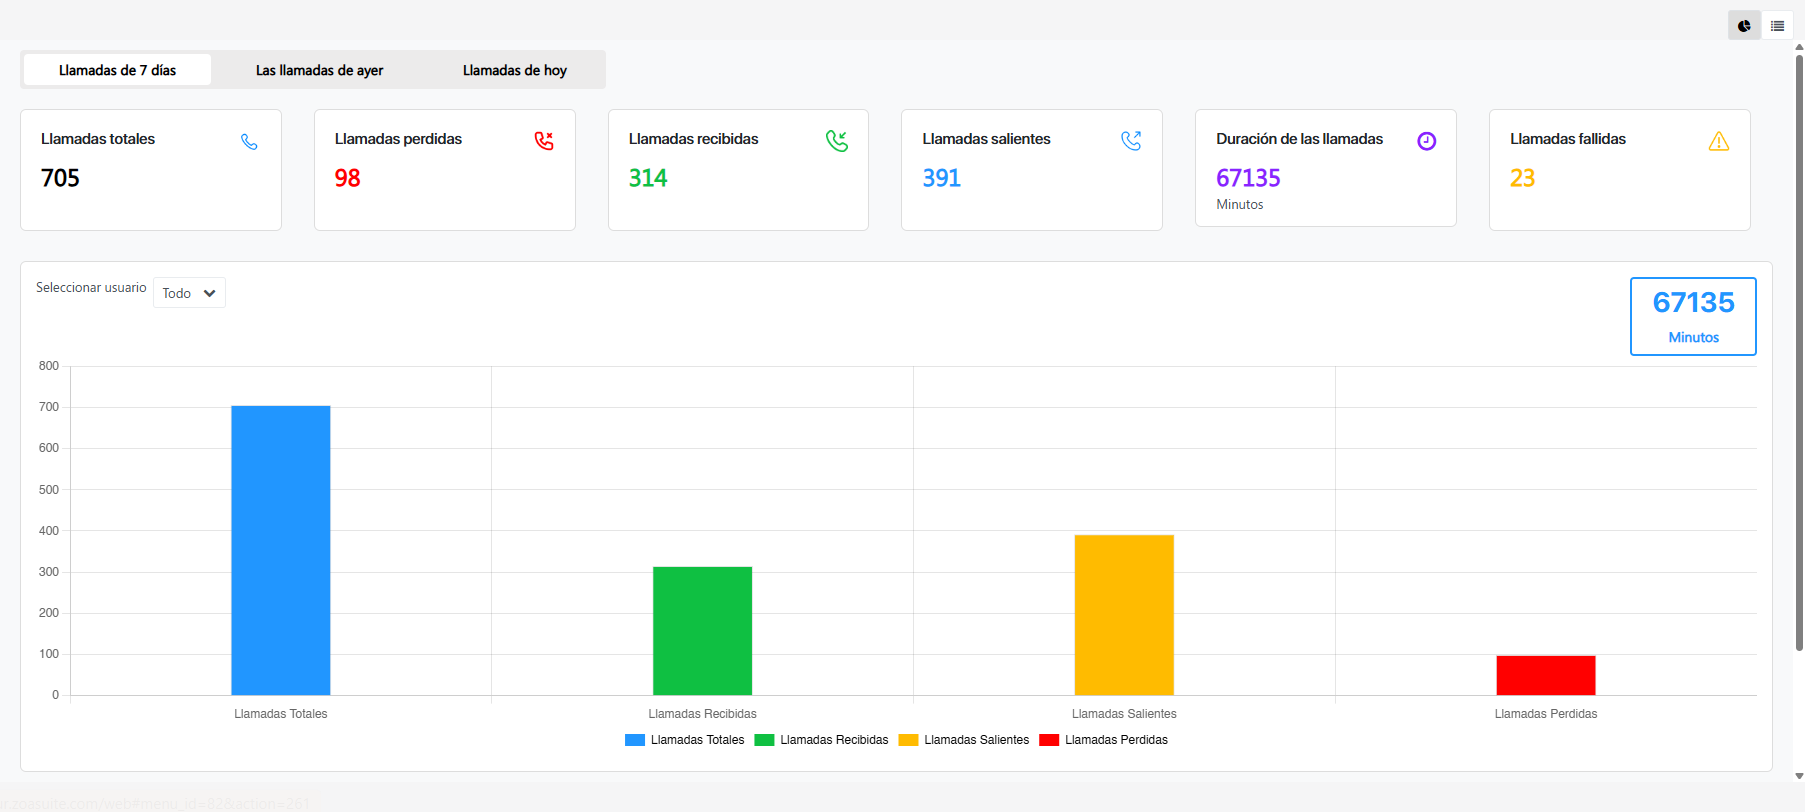
Task: Open Las llamadas de ayer tab
Action: (319, 70)
